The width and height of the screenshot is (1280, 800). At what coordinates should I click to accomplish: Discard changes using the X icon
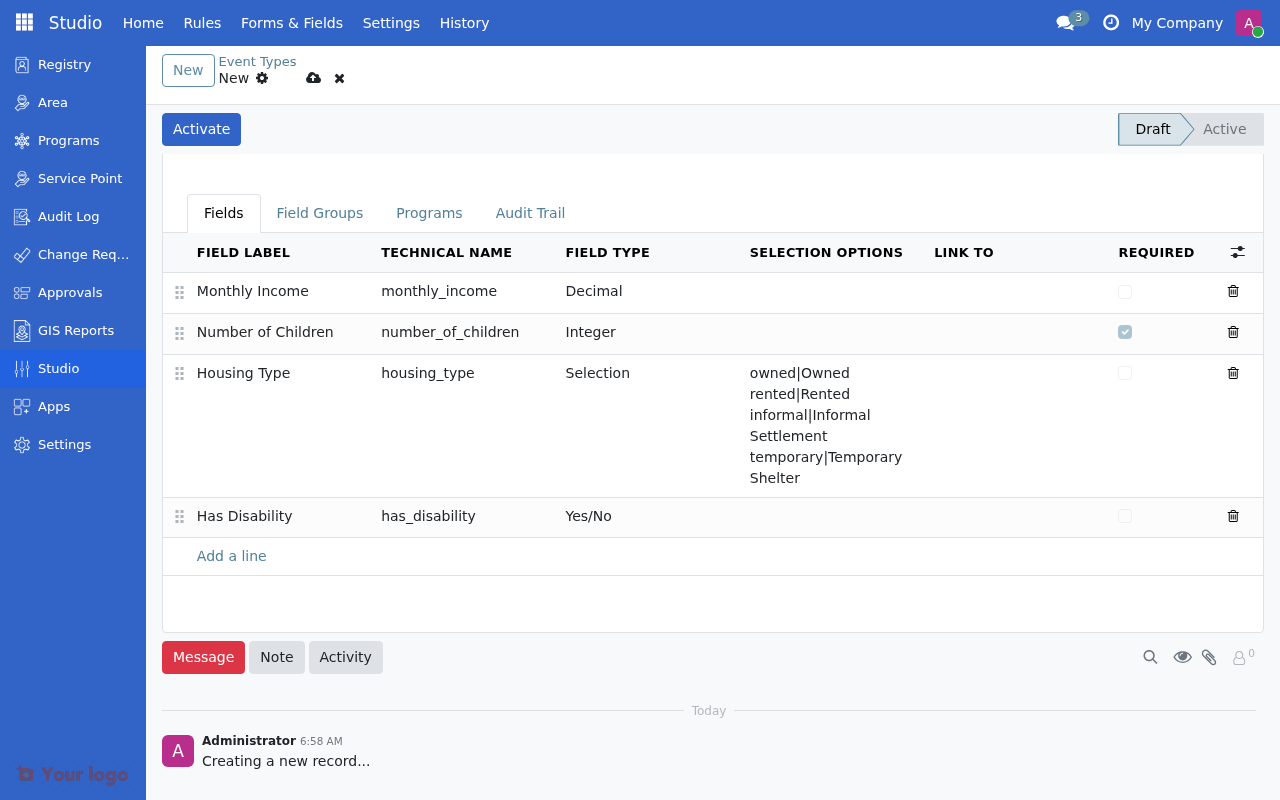tap(339, 78)
